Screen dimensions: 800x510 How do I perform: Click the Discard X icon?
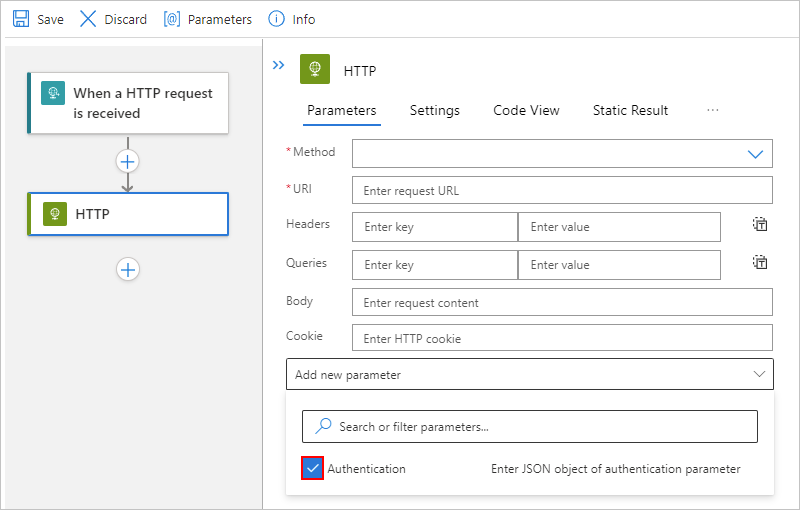click(x=89, y=19)
